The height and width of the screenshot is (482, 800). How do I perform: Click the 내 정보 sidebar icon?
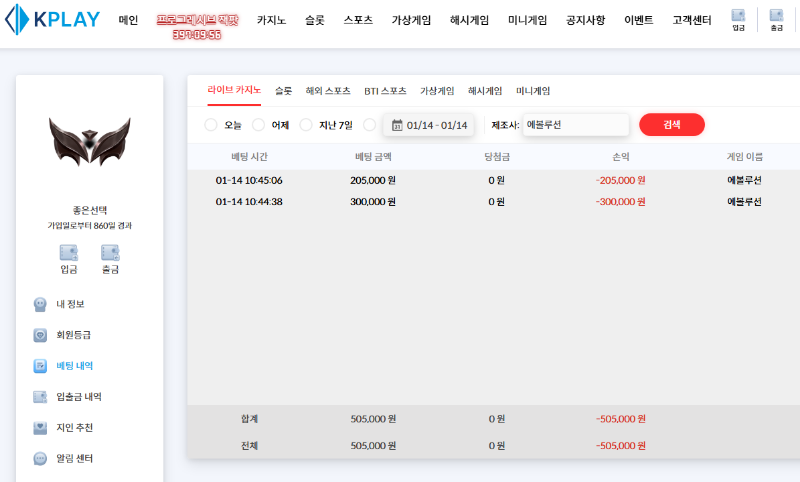(40, 304)
